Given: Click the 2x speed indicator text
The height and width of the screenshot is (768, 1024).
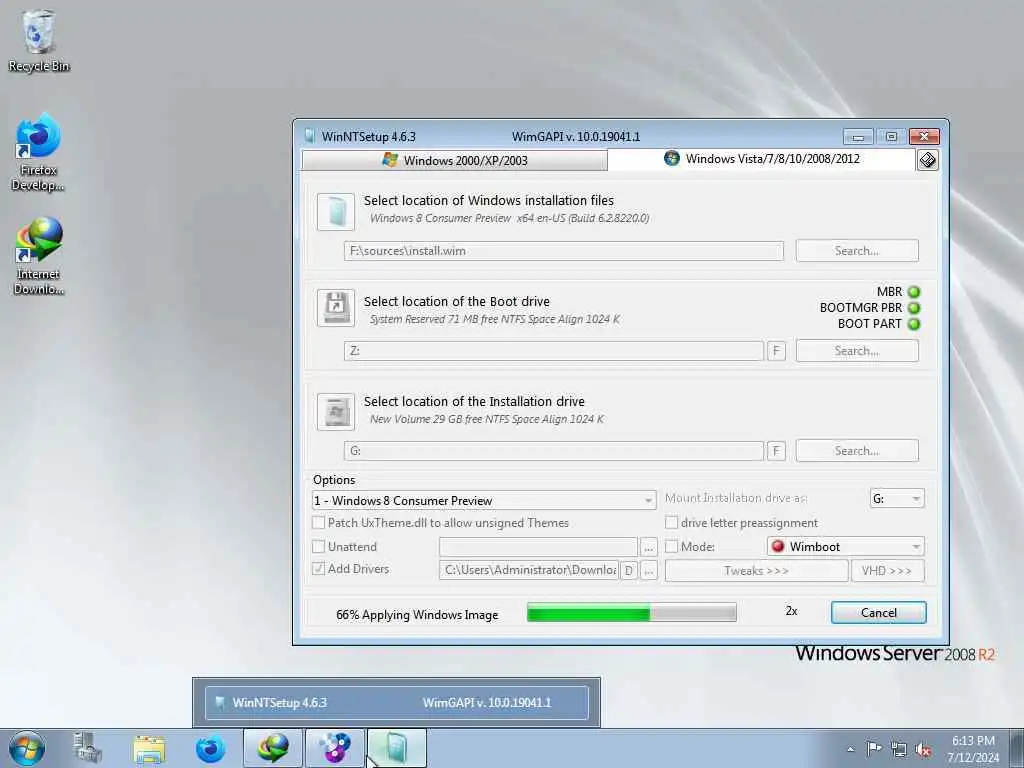Looking at the screenshot, I should click(792, 611).
